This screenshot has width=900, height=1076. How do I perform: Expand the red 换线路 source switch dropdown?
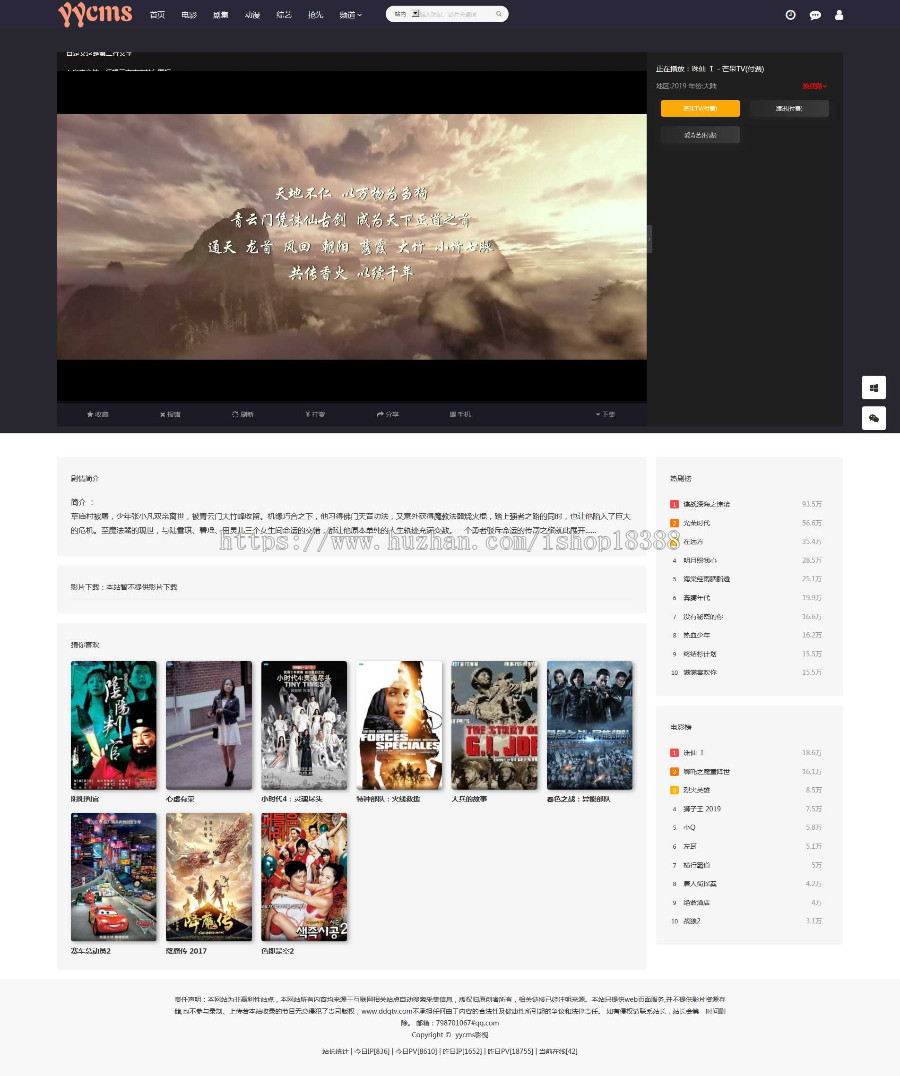click(814, 86)
